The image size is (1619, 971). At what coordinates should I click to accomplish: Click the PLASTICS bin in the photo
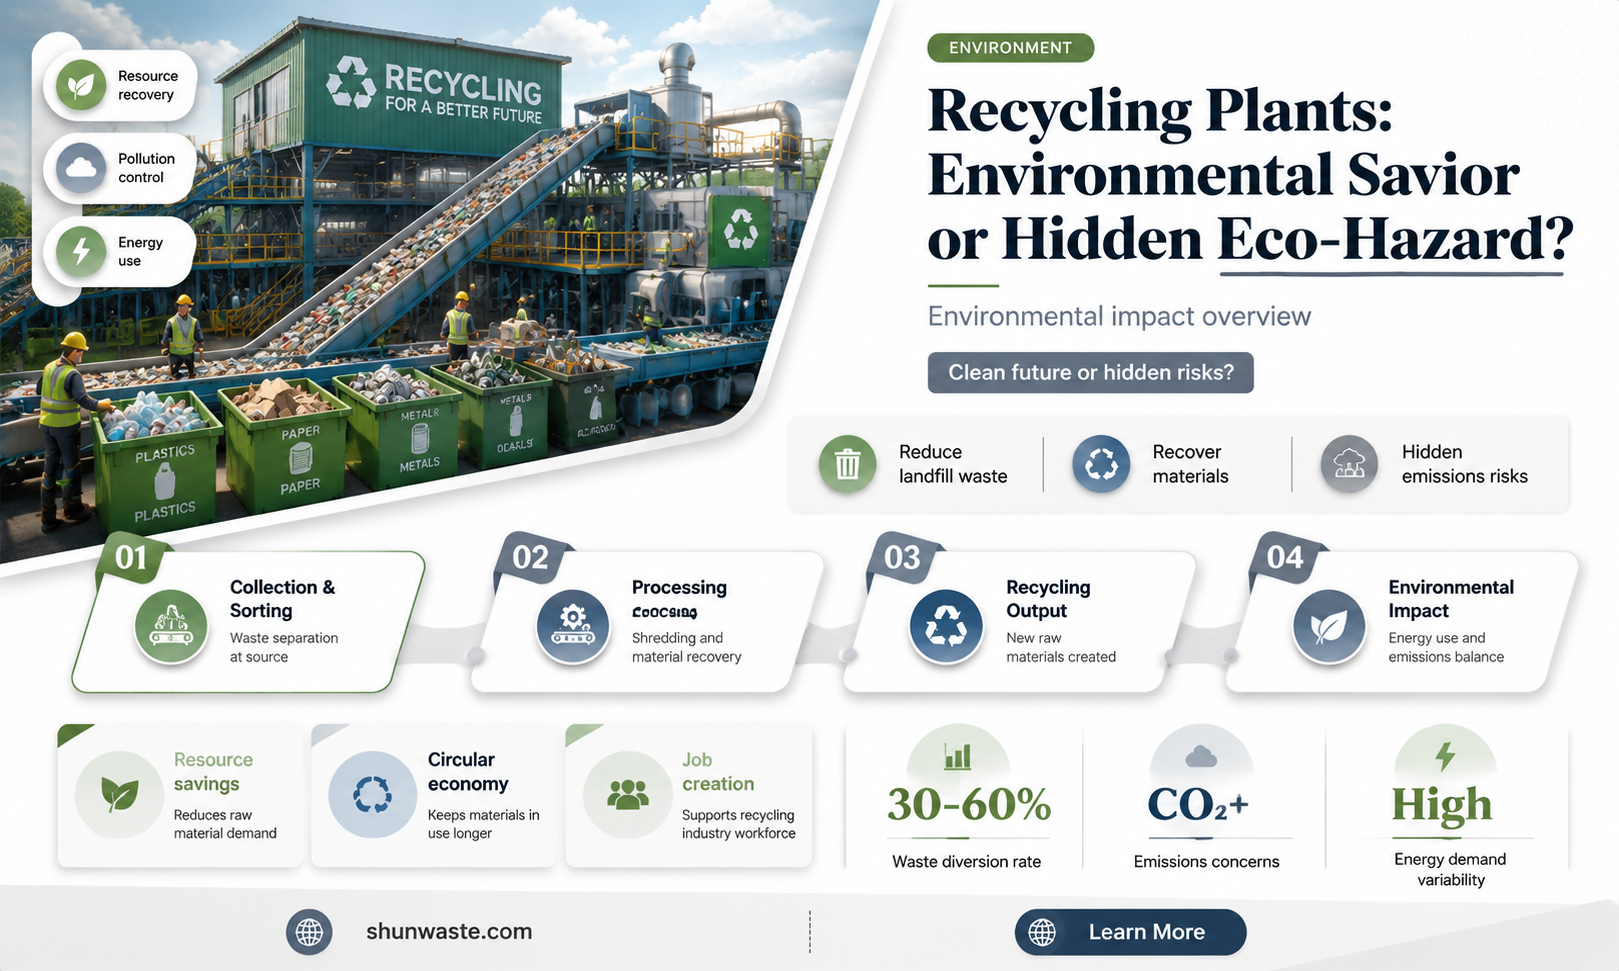160,460
